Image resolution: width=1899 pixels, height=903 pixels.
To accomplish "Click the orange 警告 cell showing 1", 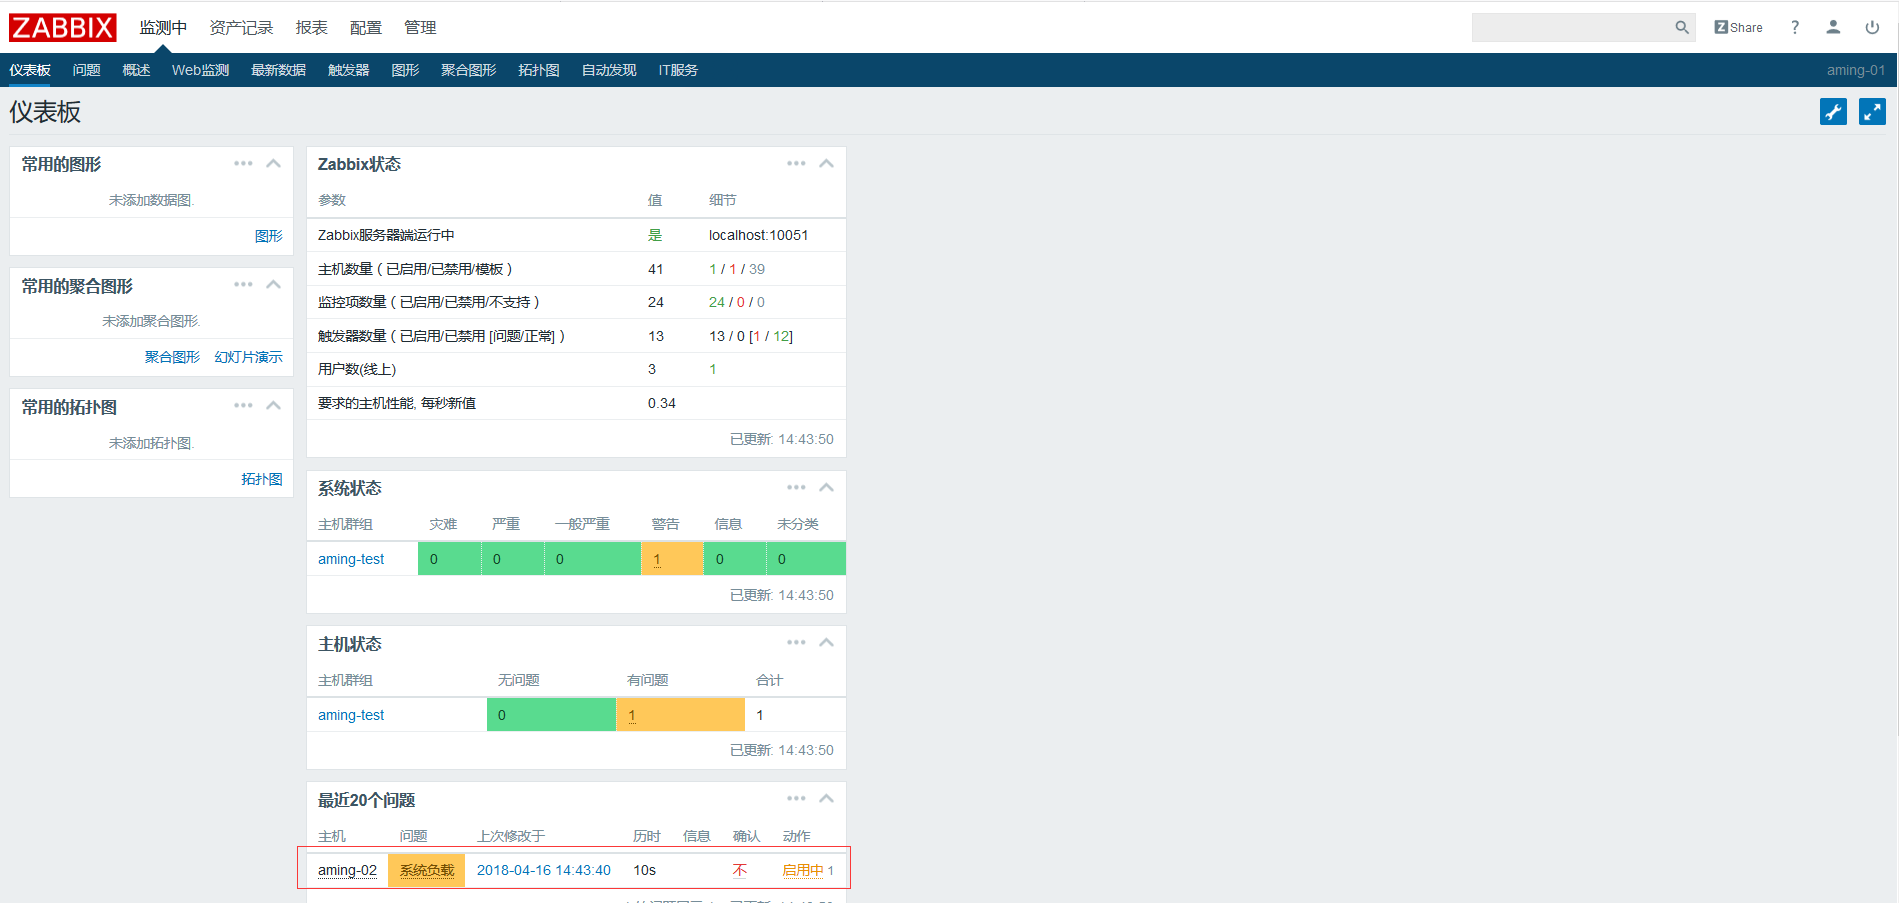I will point(672,559).
